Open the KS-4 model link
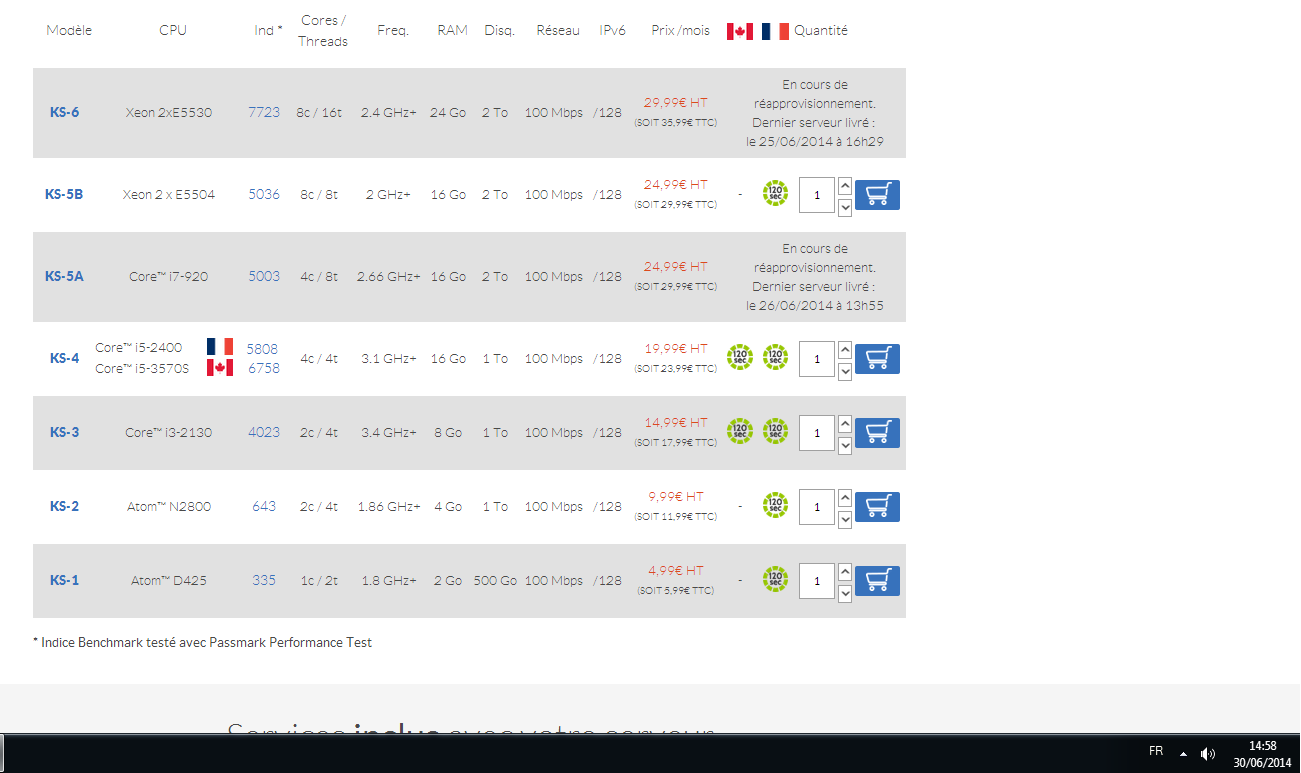Screen dimensions: 1301x773 [x=64, y=358]
